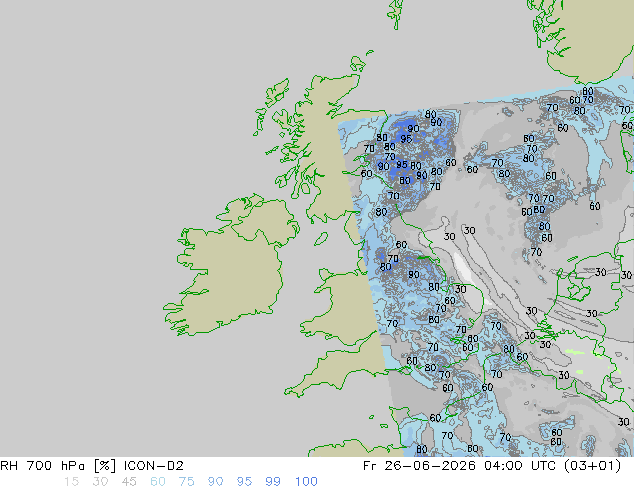
Task: Click the time '04:00 UTC'
Action: pyautogui.click(x=522, y=466)
